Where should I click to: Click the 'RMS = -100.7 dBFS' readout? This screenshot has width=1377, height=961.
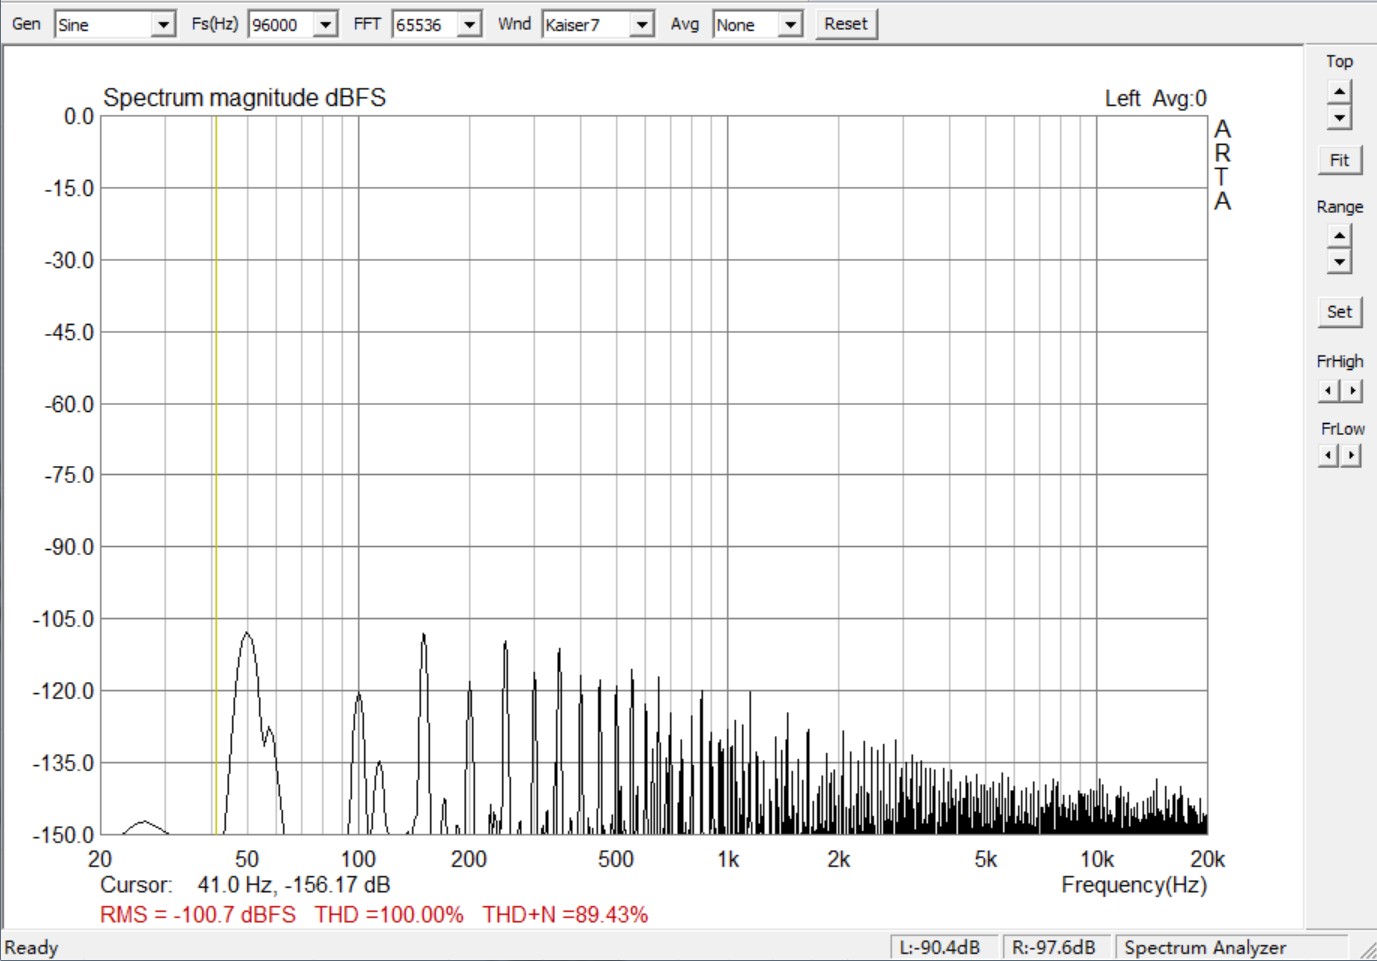[198, 915]
